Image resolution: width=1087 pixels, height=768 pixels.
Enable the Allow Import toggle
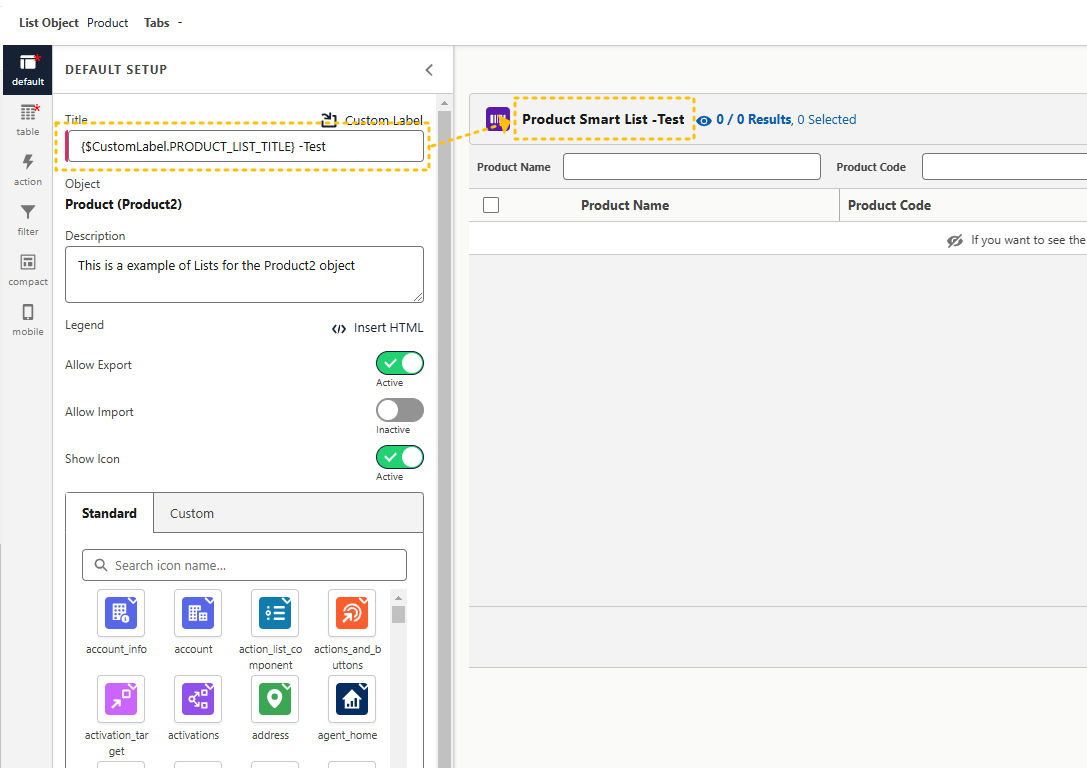399,410
